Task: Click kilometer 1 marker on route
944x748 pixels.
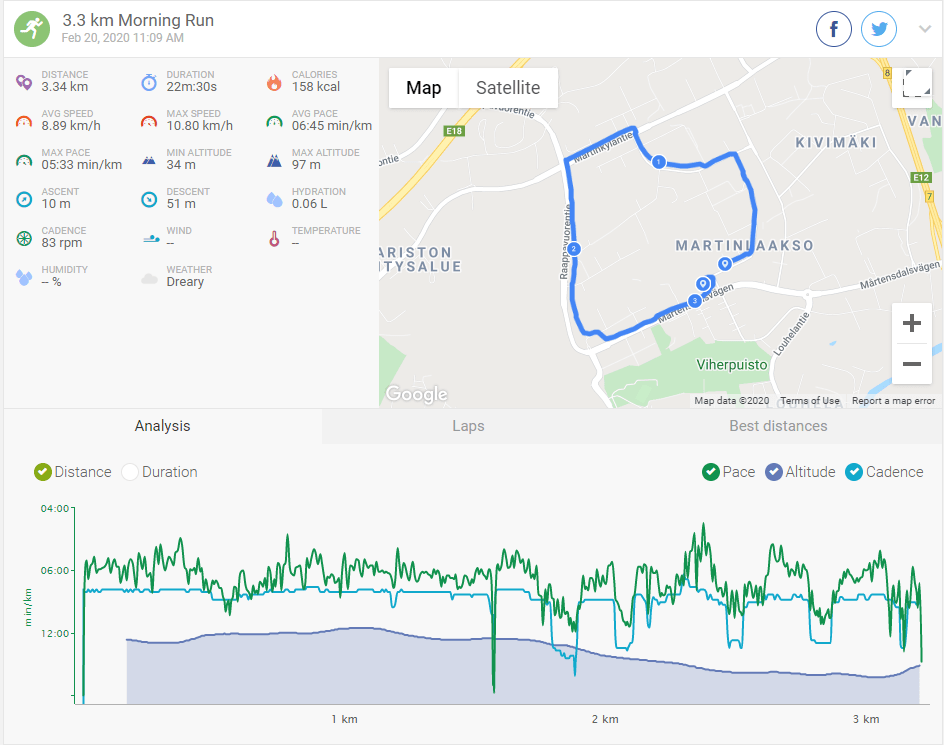Action: (658, 162)
